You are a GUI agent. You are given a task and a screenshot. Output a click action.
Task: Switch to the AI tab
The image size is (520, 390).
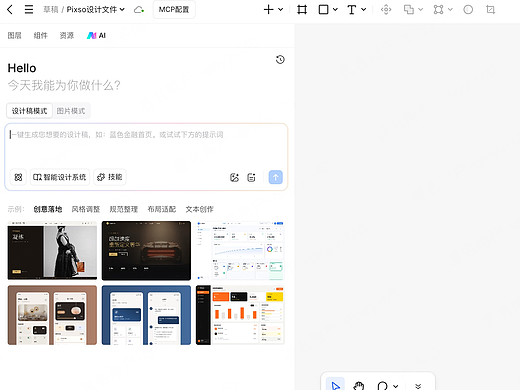[96, 35]
